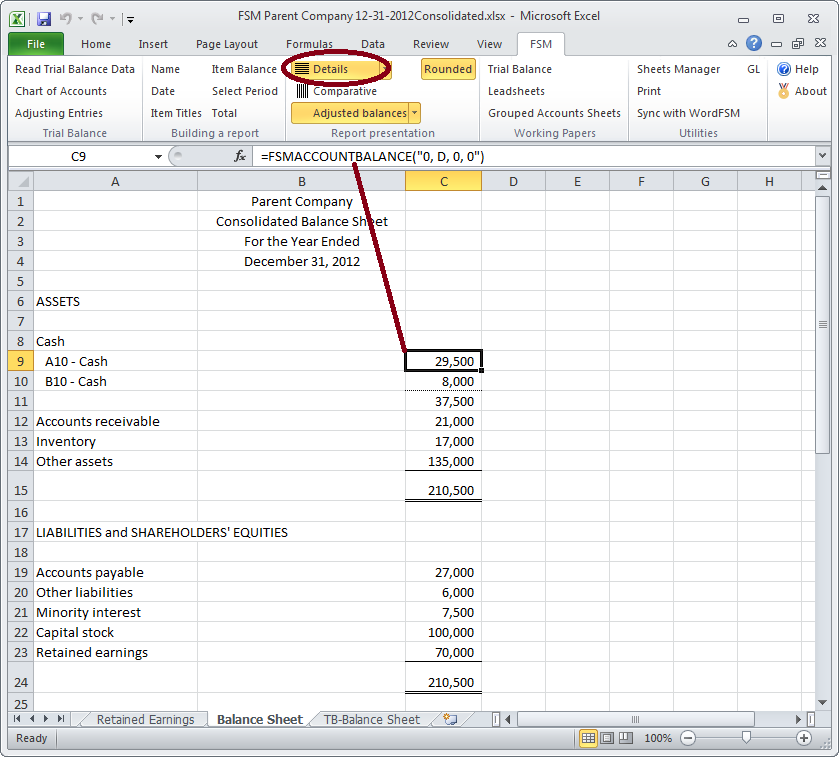This screenshot has width=839, height=757.
Task: Switch to Page Layout view in status bar
Action: [607, 738]
